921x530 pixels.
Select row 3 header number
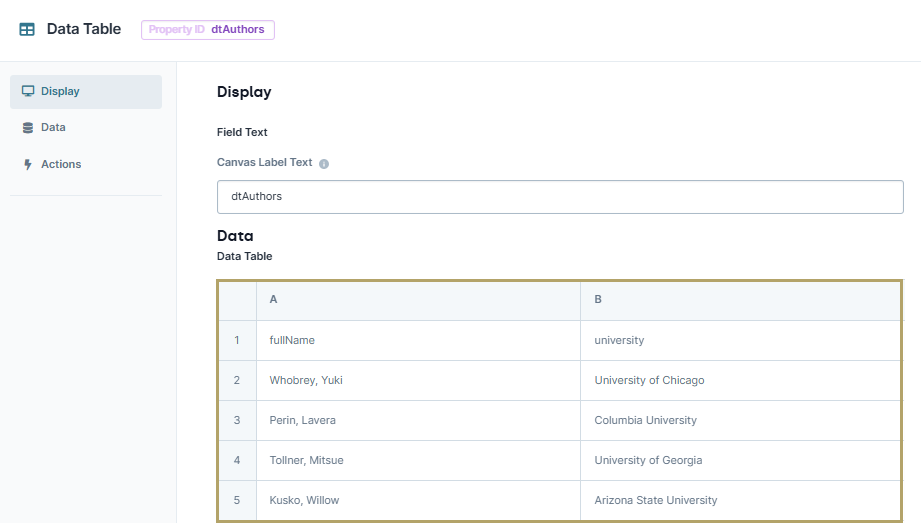tap(237, 420)
